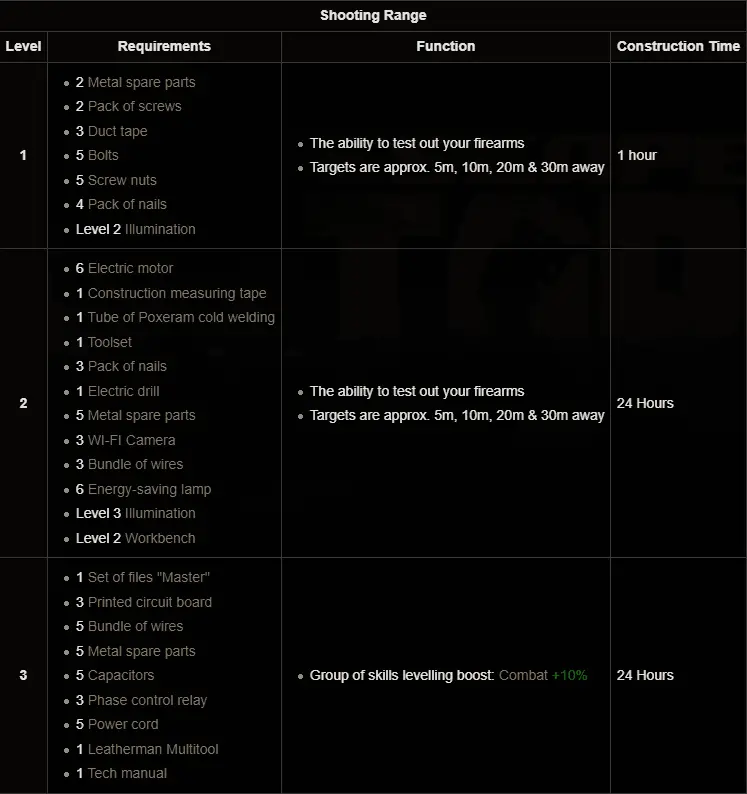Open the Toolset item link
The image size is (747, 794).
(110, 342)
